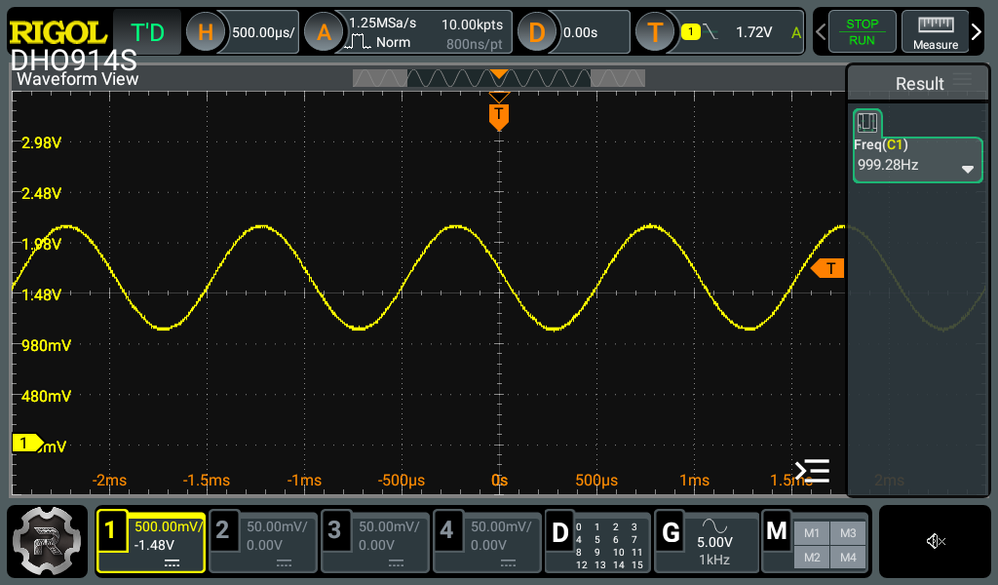The height and width of the screenshot is (585, 998).
Task: Enable channel 4
Action: (x=446, y=530)
